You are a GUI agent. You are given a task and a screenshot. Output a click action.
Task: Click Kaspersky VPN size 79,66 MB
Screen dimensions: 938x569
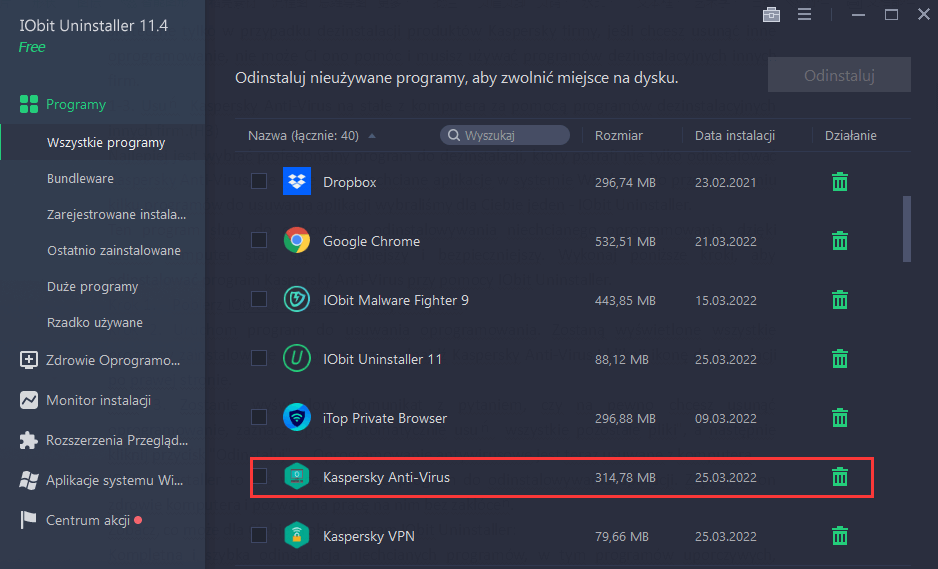tap(622, 537)
